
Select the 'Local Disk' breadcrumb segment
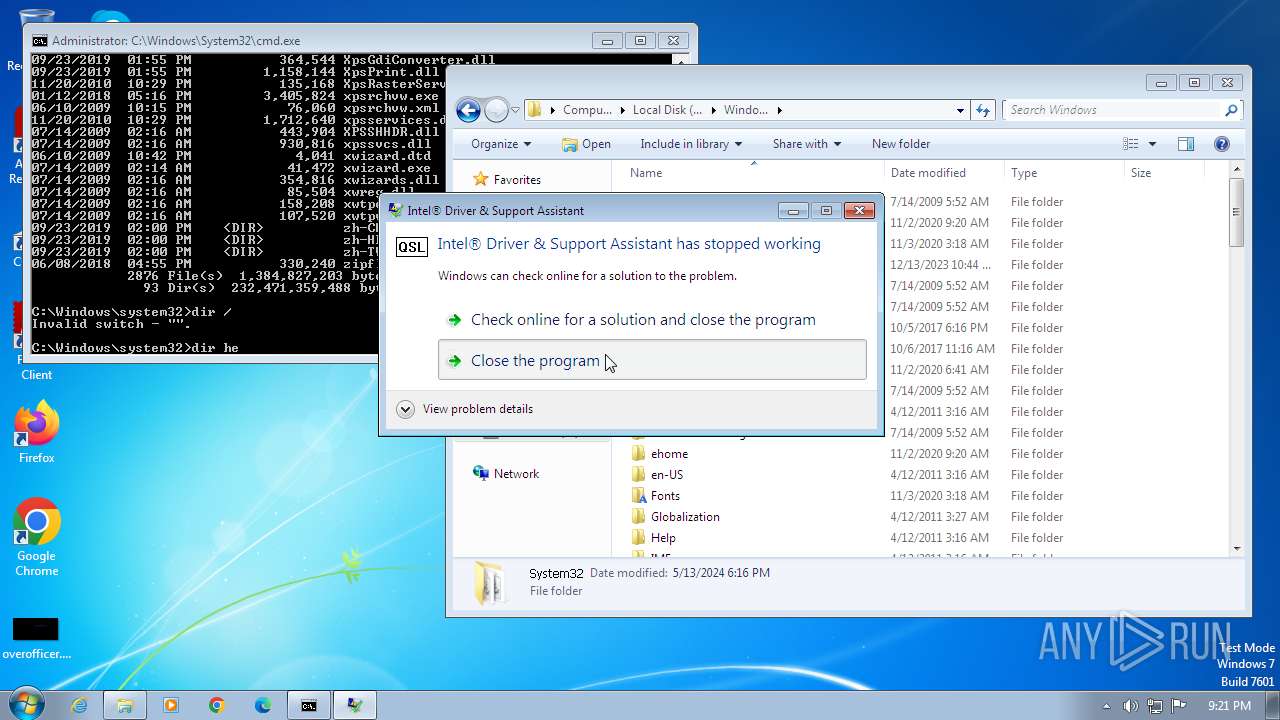[667, 110]
